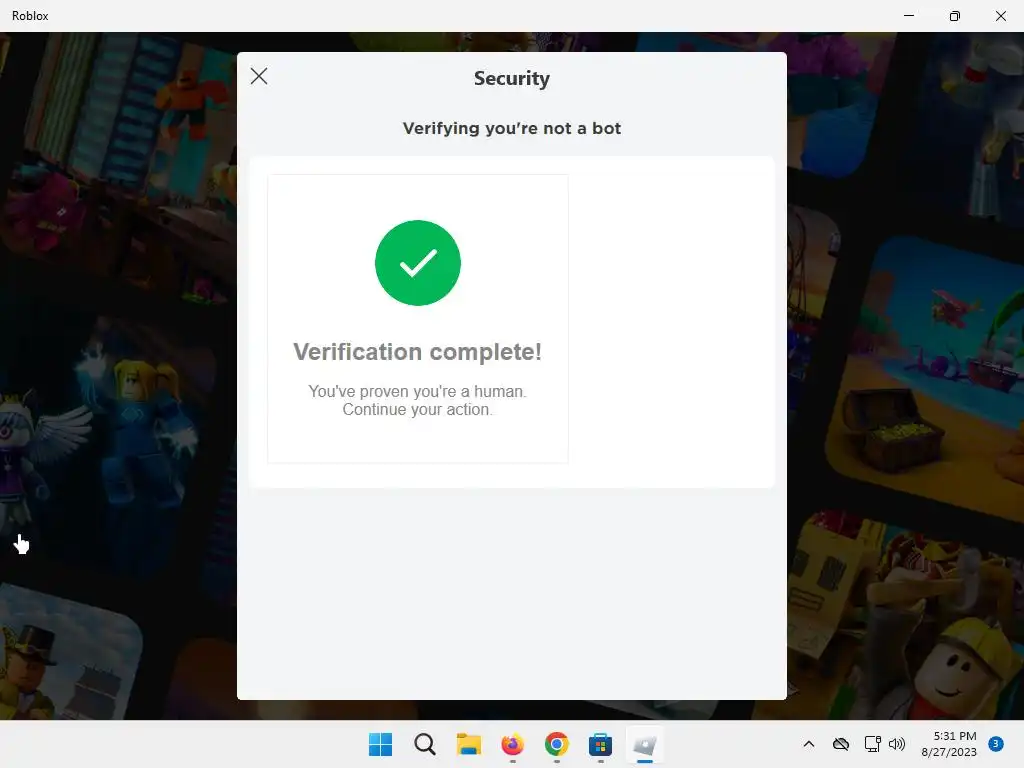Image resolution: width=1024 pixels, height=768 pixels.
Task: Launch Firefox from the taskbar
Action: pyautogui.click(x=513, y=744)
